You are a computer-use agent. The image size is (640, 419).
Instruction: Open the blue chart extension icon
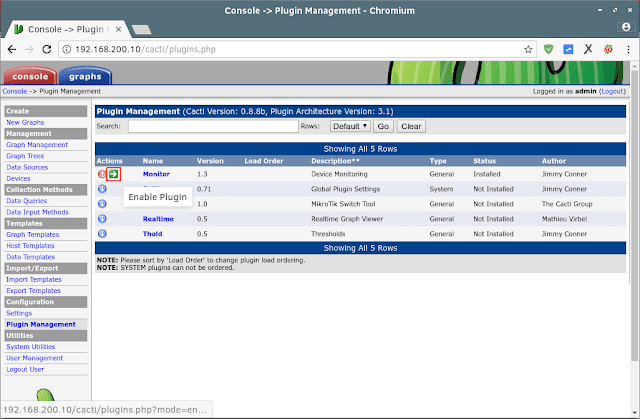[568, 49]
